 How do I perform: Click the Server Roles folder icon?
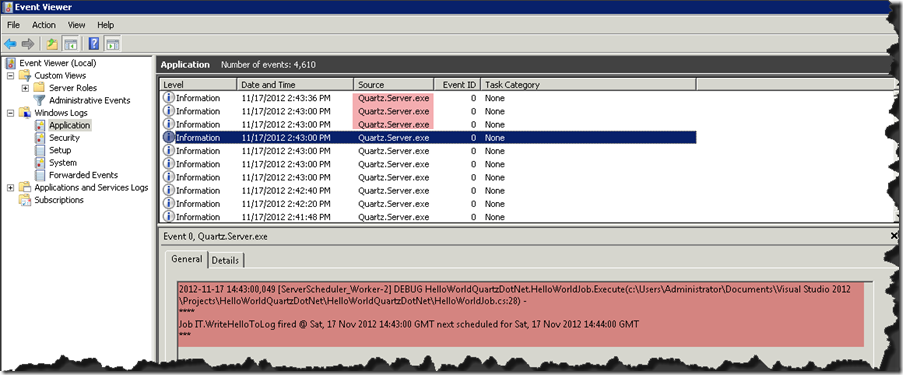click(x=39, y=88)
